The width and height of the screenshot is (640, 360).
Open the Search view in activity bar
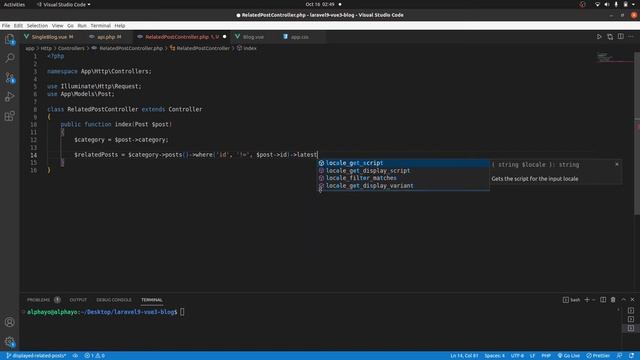(x=9, y=58)
